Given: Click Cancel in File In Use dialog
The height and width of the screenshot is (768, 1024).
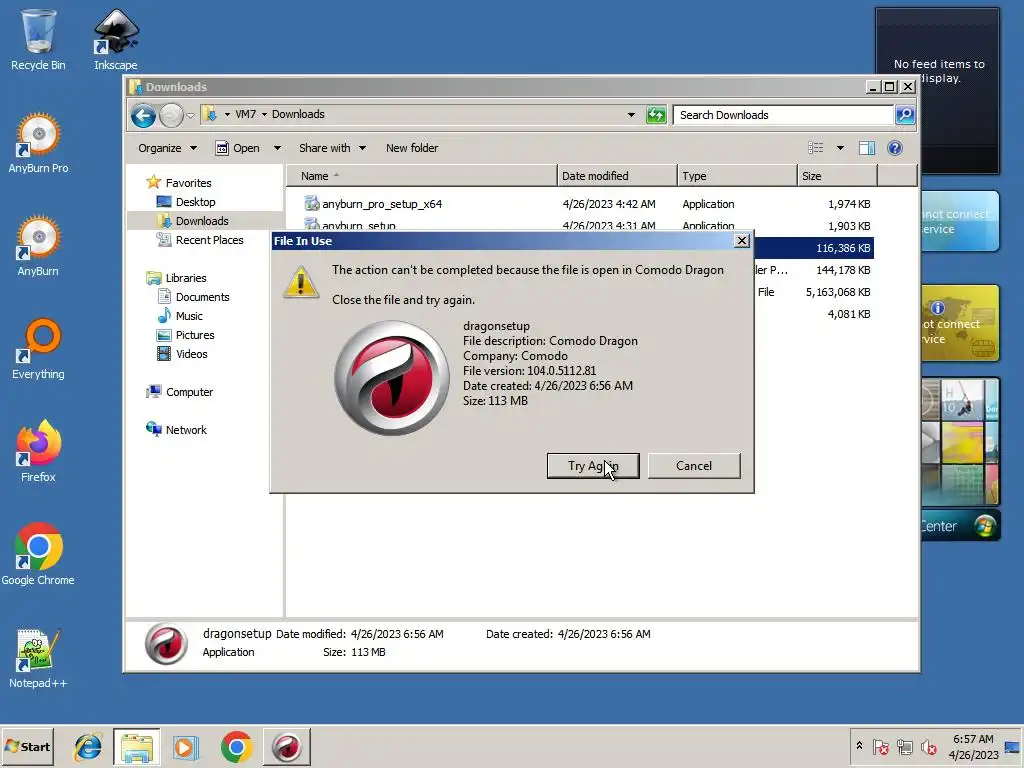Looking at the screenshot, I should [x=694, y=466].
